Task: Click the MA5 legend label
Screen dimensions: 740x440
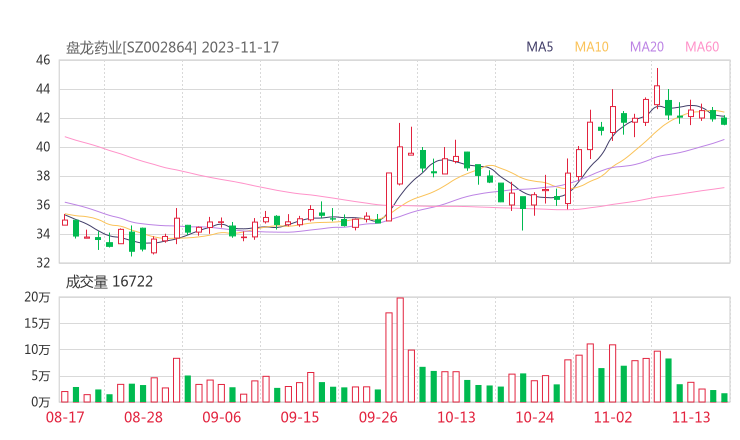Action: (539, 47)
